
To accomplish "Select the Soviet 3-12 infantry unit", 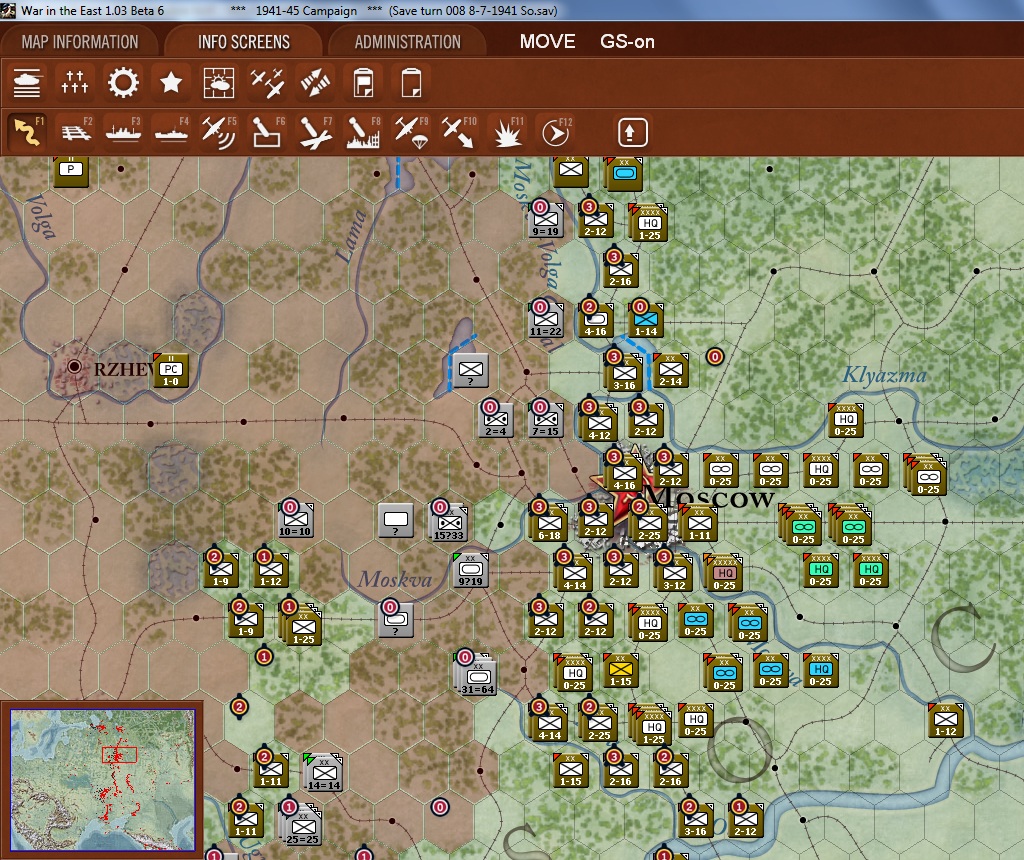I will [674, 574].
